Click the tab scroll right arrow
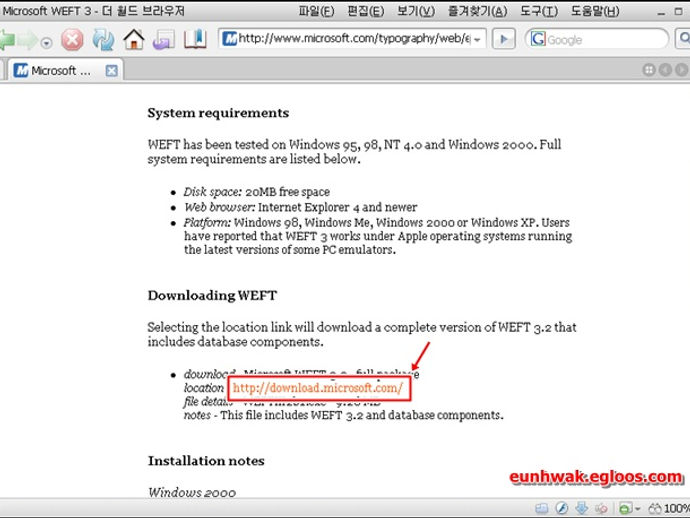This screenshot has width=690, height=518. 682,70
